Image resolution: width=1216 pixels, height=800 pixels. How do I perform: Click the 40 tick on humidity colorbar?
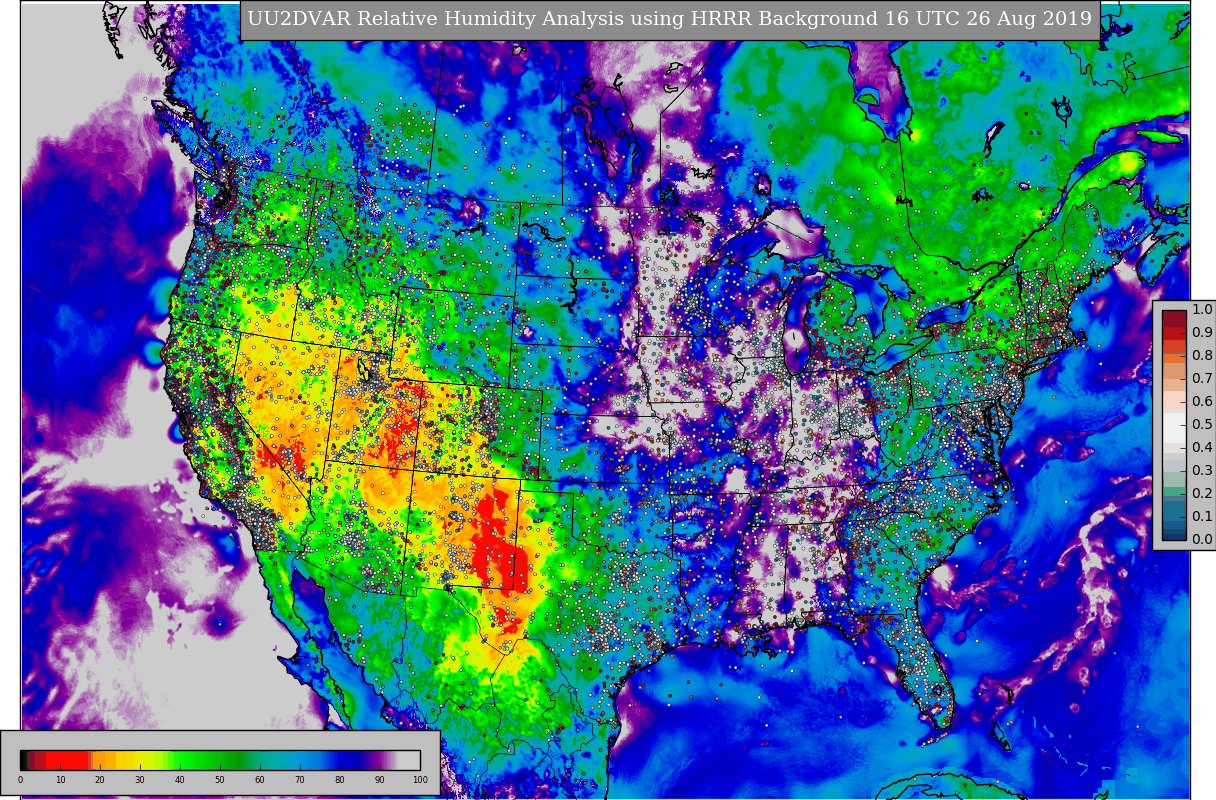click(x=180, y=780)
